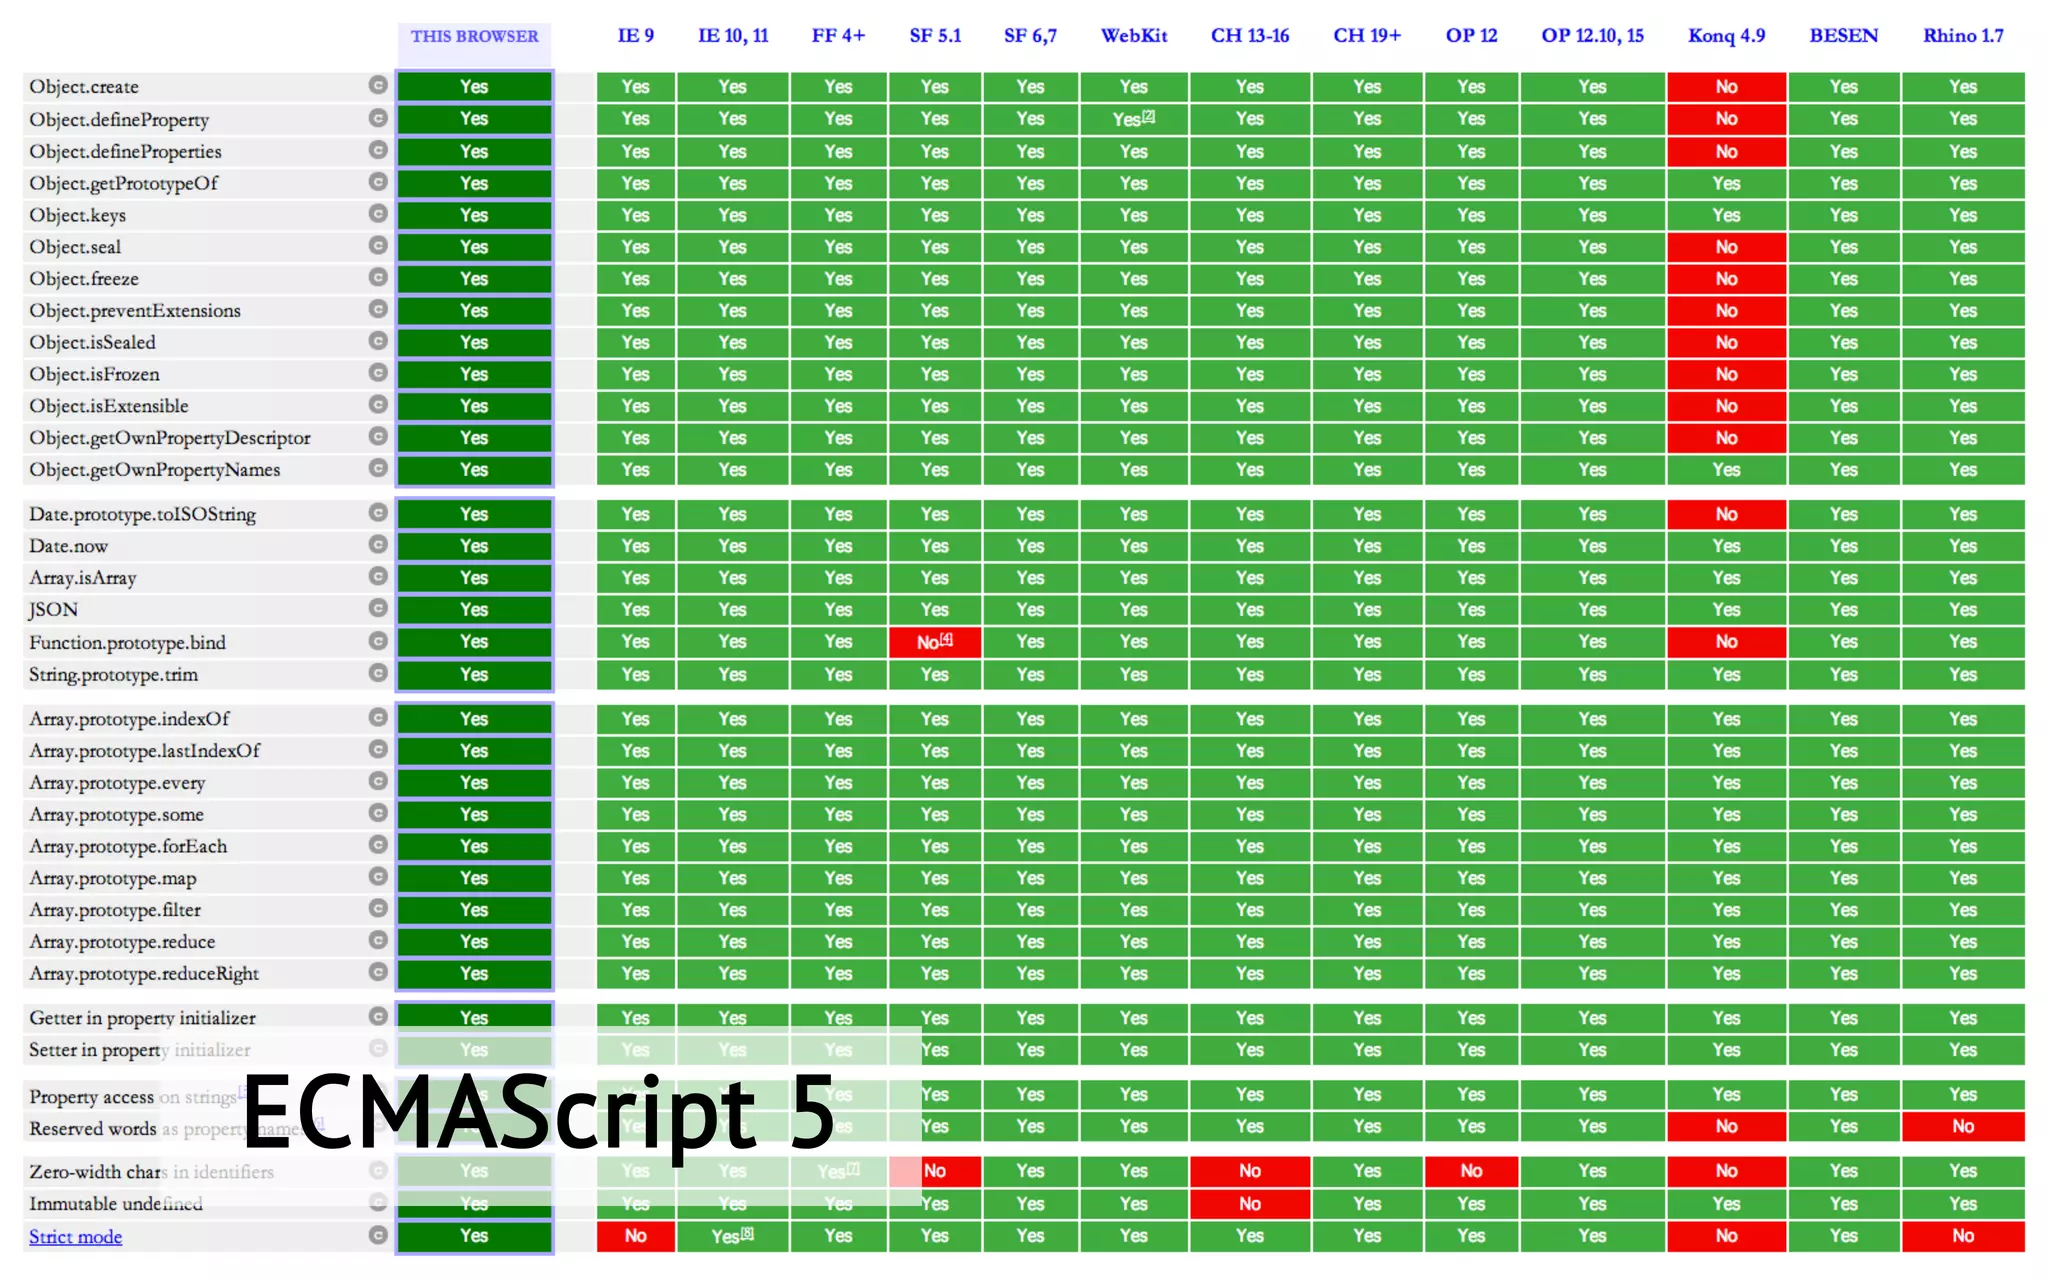Click the 'c' icon beside Object.isSealed
2048x1280 pixels.
pyautogui.click(x=378, y=341)
